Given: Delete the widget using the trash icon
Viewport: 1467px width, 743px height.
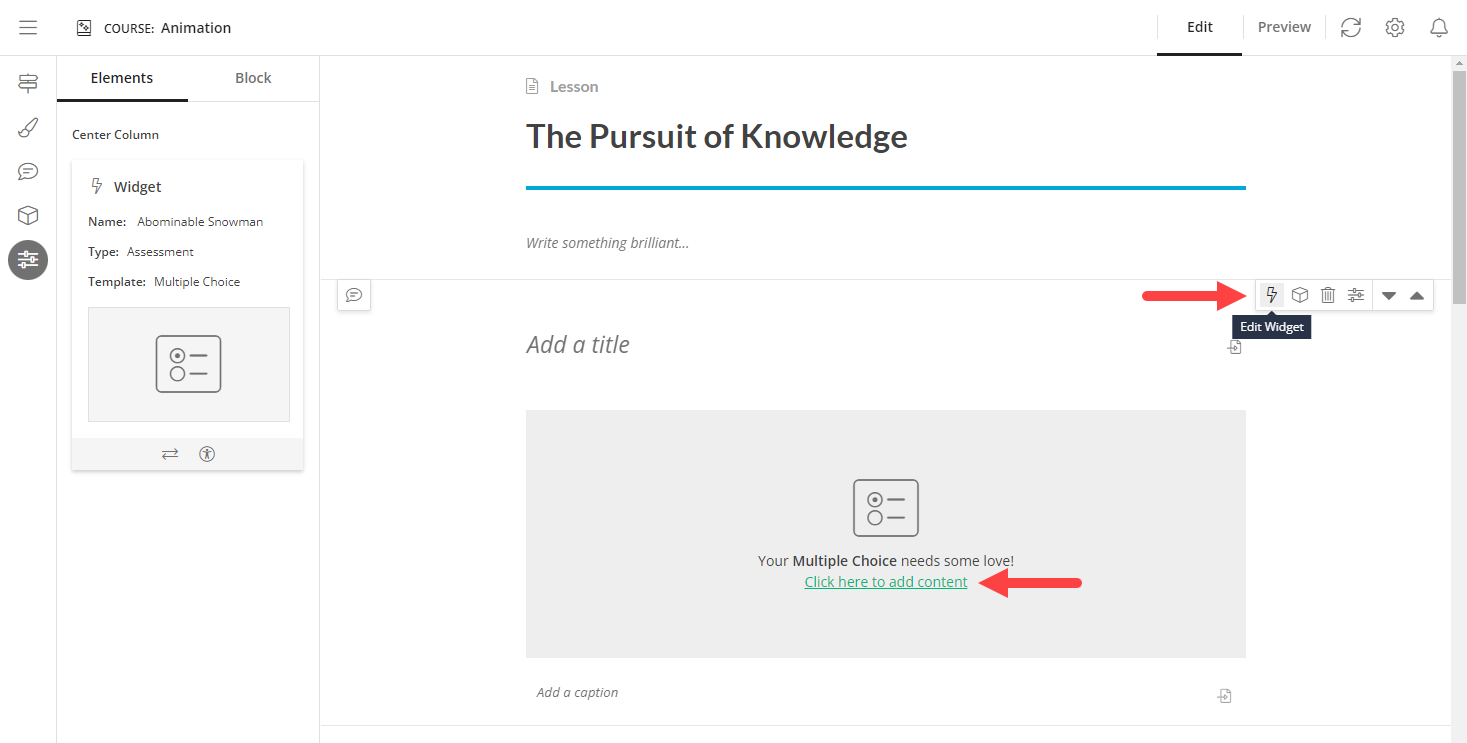Looking at the screenshot, I should 1327,294.
